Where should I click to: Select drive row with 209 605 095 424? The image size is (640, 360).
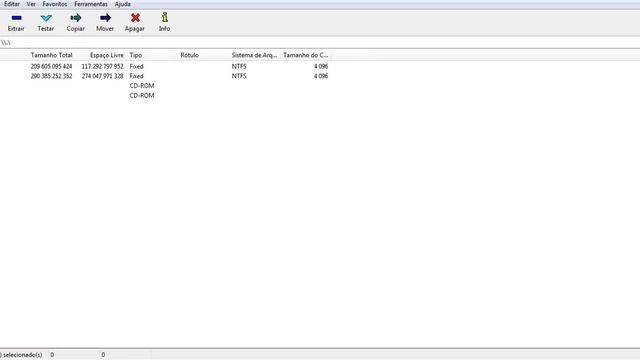(165, 66)
